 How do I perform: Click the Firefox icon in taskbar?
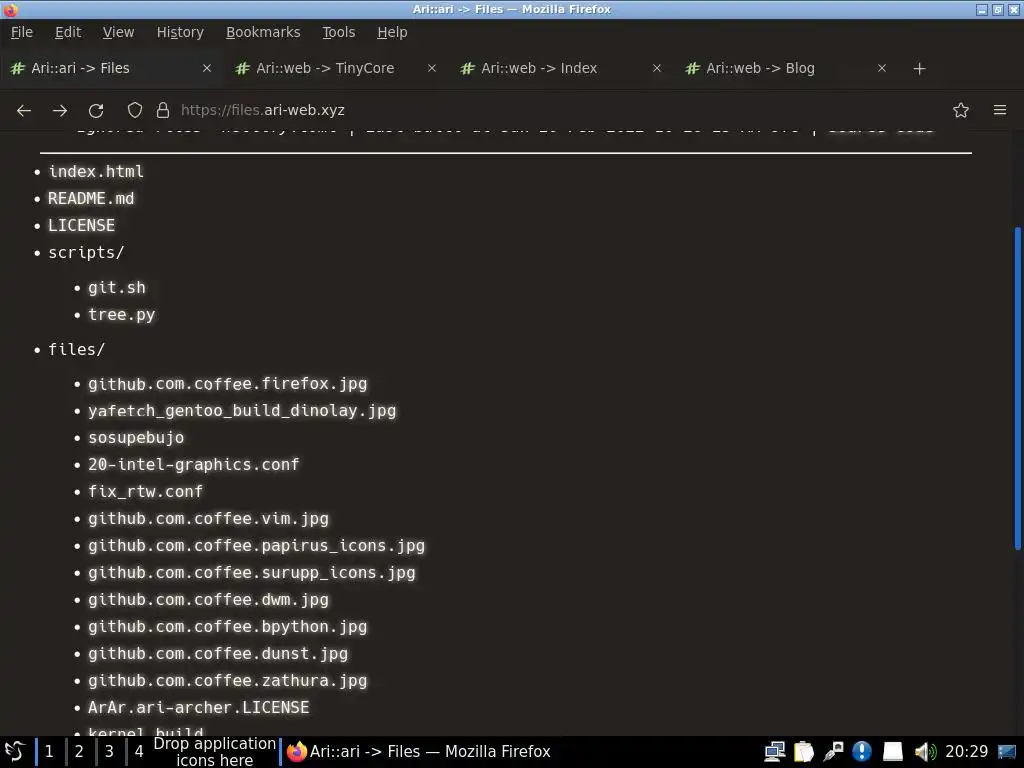click(x=296, y=752)
